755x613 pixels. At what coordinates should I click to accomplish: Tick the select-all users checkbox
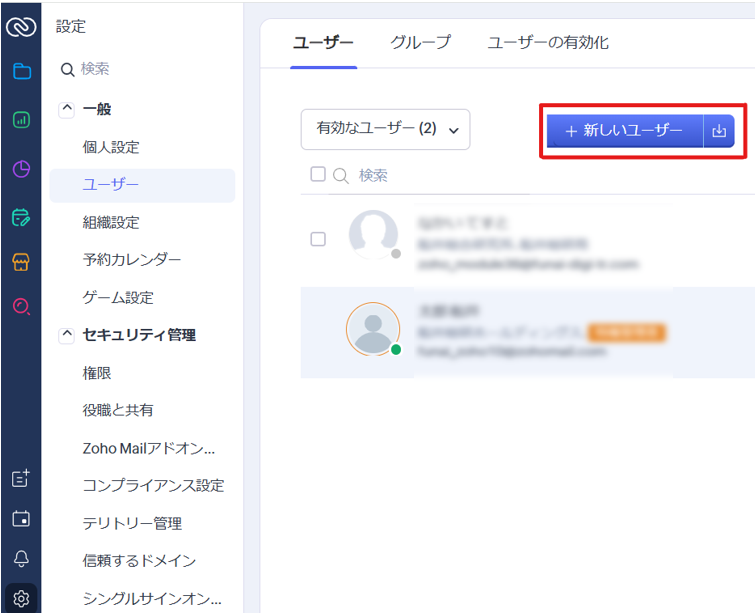point(318,174)
